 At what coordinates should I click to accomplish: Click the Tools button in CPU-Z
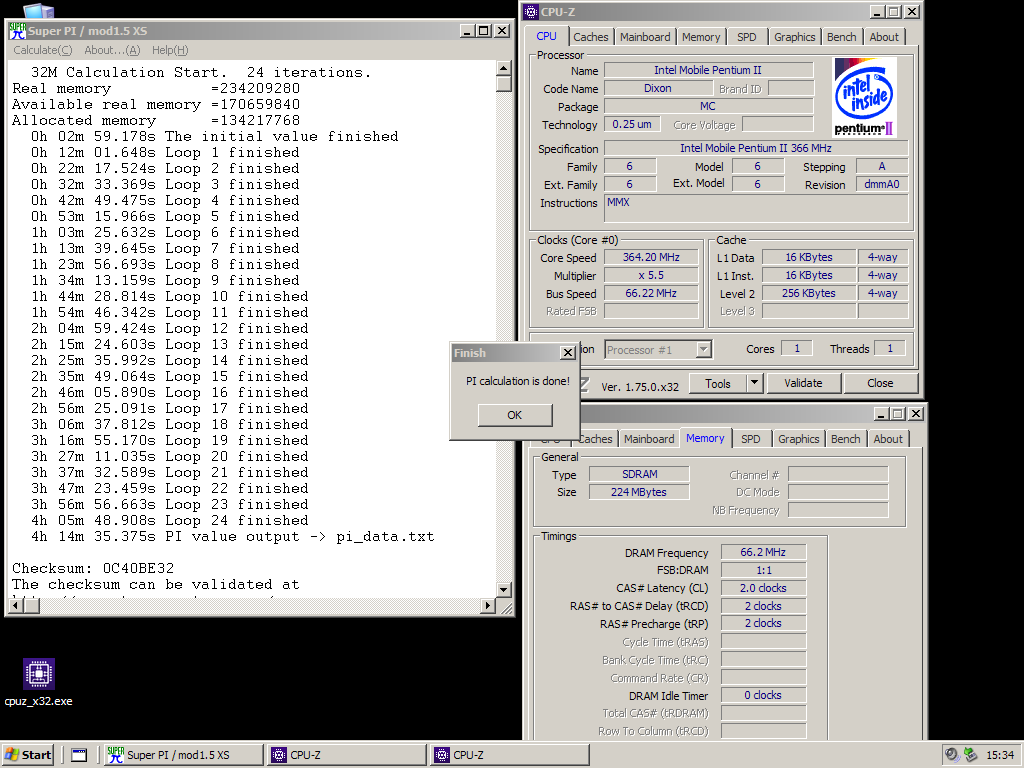[x=718, y=383]
